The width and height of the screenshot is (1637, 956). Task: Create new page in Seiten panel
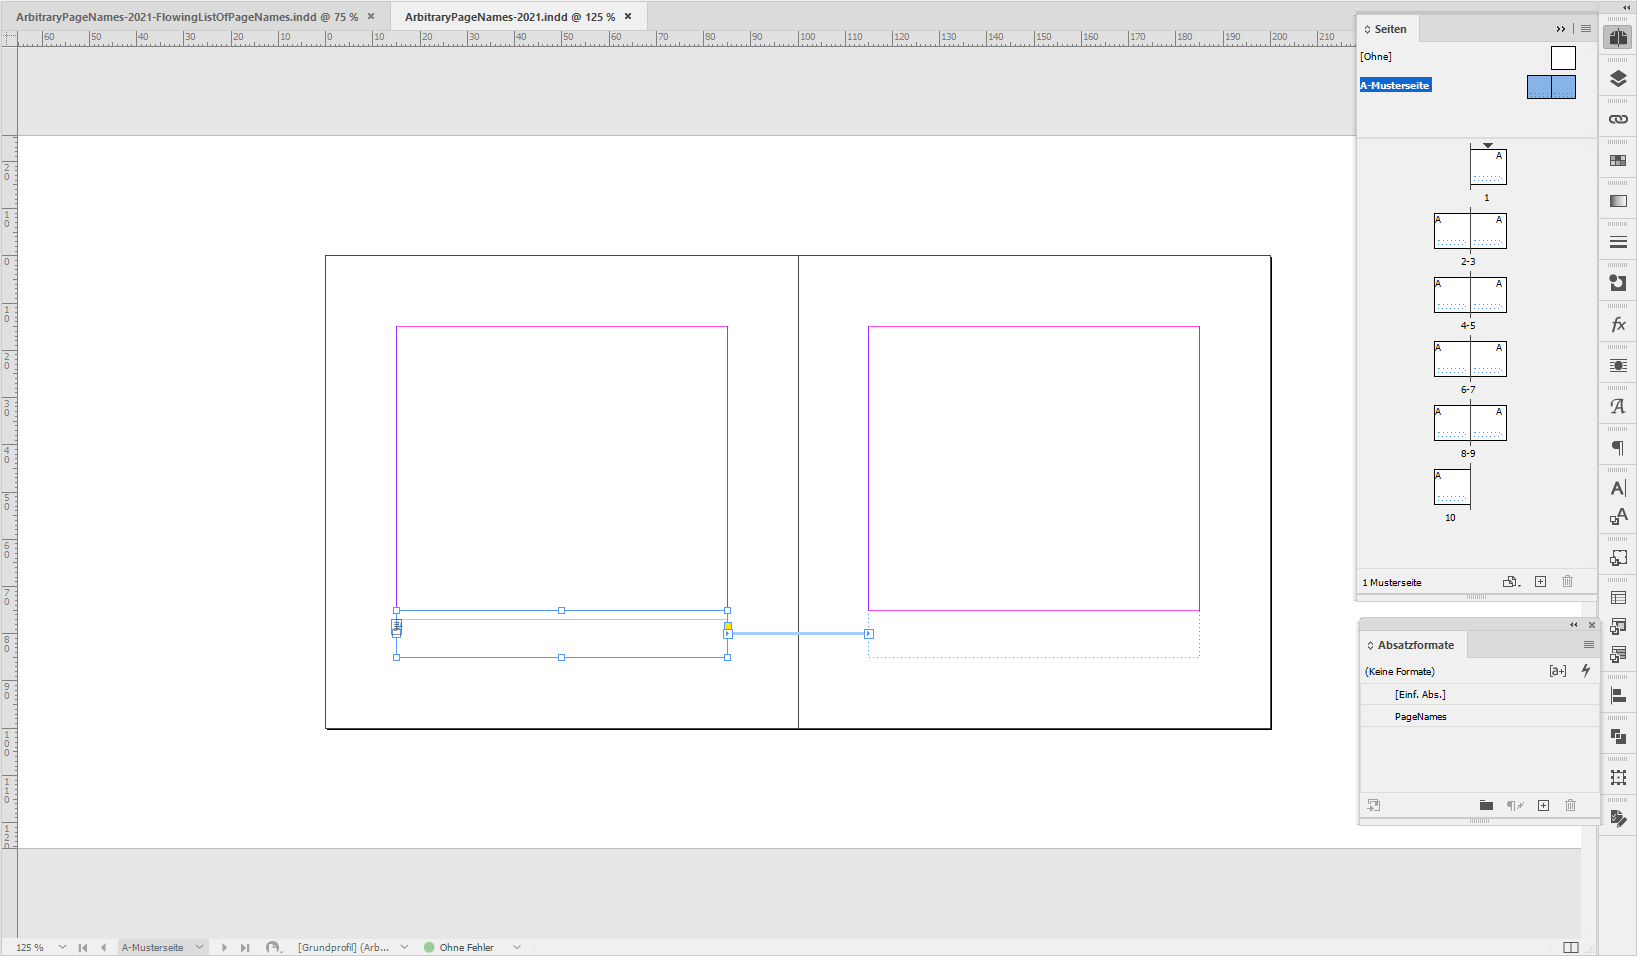click(1540, 582)
